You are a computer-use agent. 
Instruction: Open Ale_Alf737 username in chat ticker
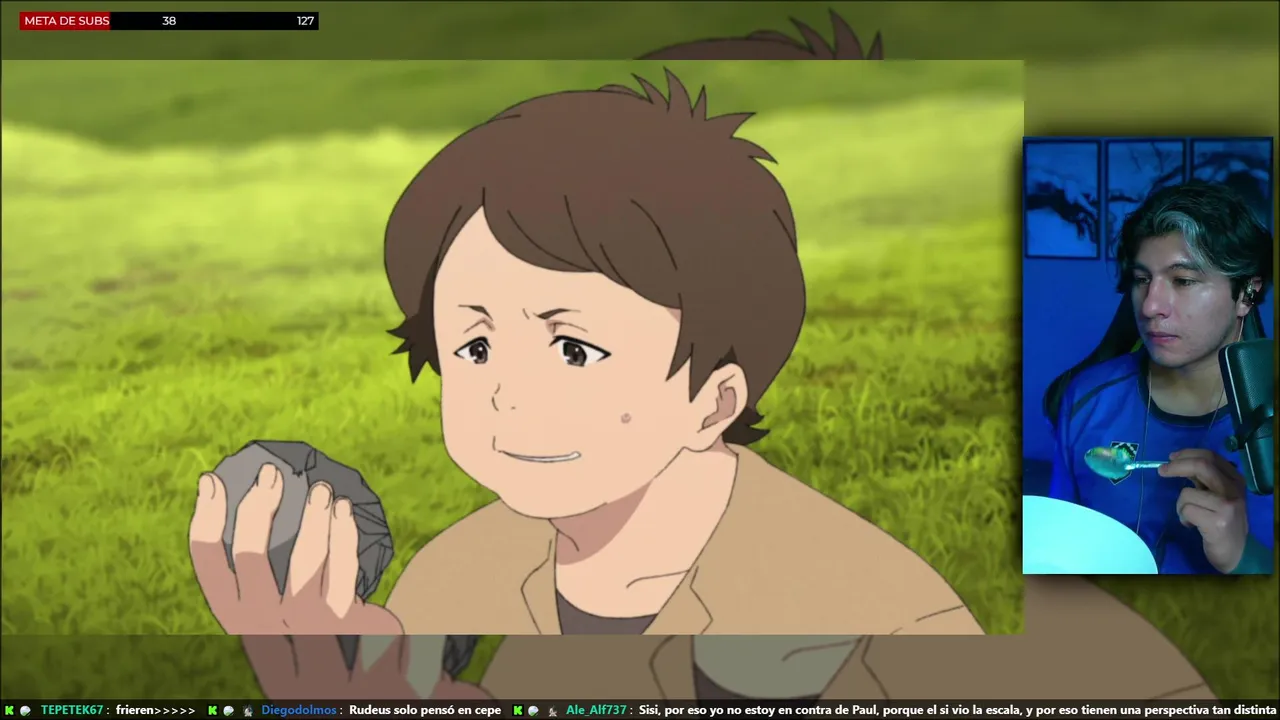(x=597, y=710)
